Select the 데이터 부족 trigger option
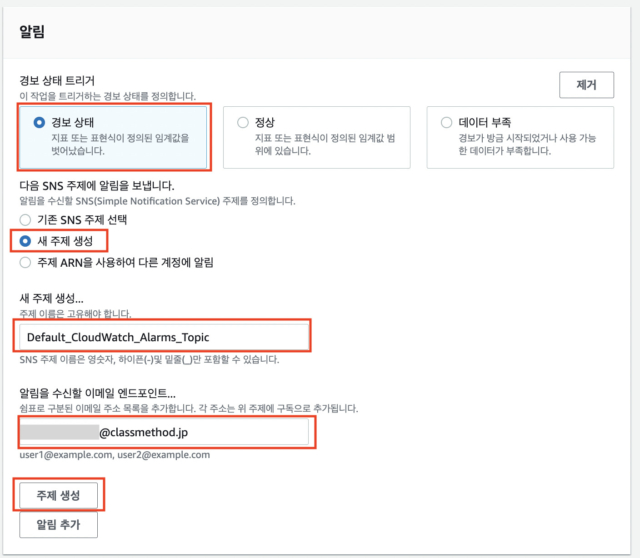Image resolution: width=640 pixels, height=558 pixels. [446, 122]
